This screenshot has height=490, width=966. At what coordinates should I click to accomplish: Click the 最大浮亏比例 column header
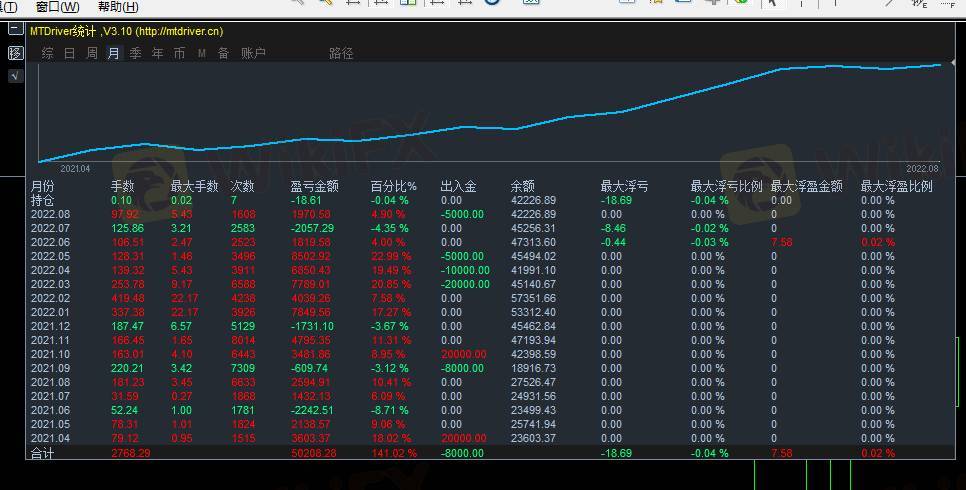pyautogui.click(x=726, y=186)
